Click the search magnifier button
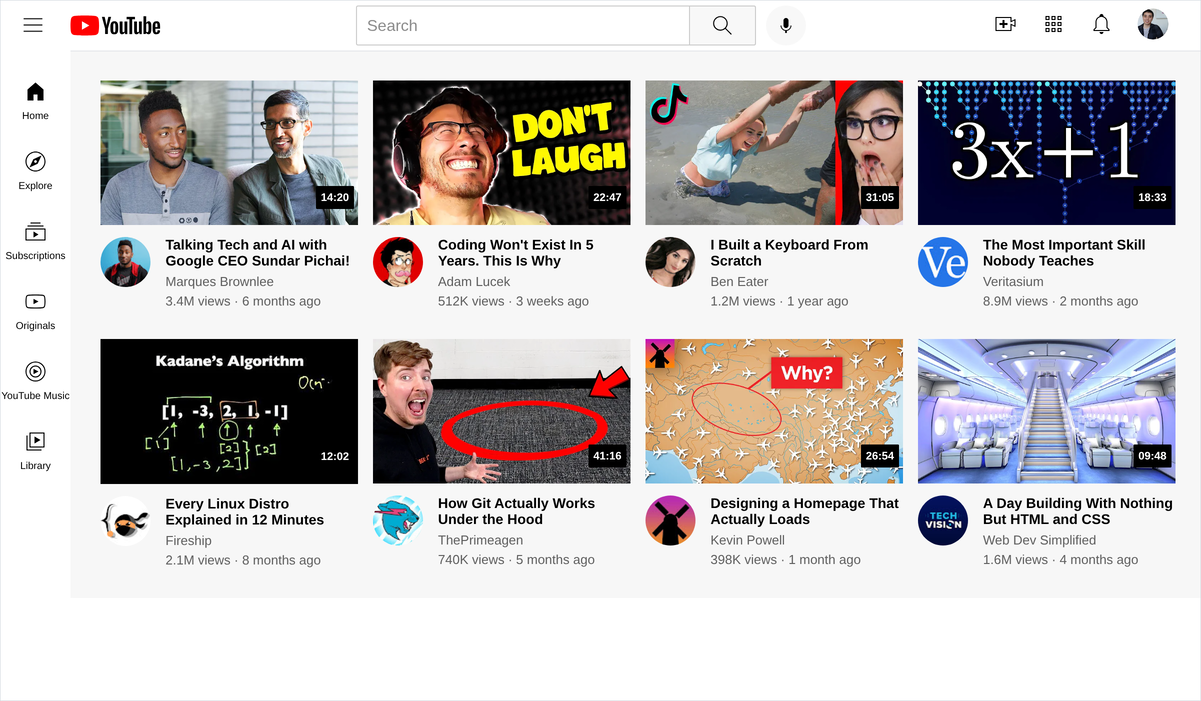 tap(722, 26)
